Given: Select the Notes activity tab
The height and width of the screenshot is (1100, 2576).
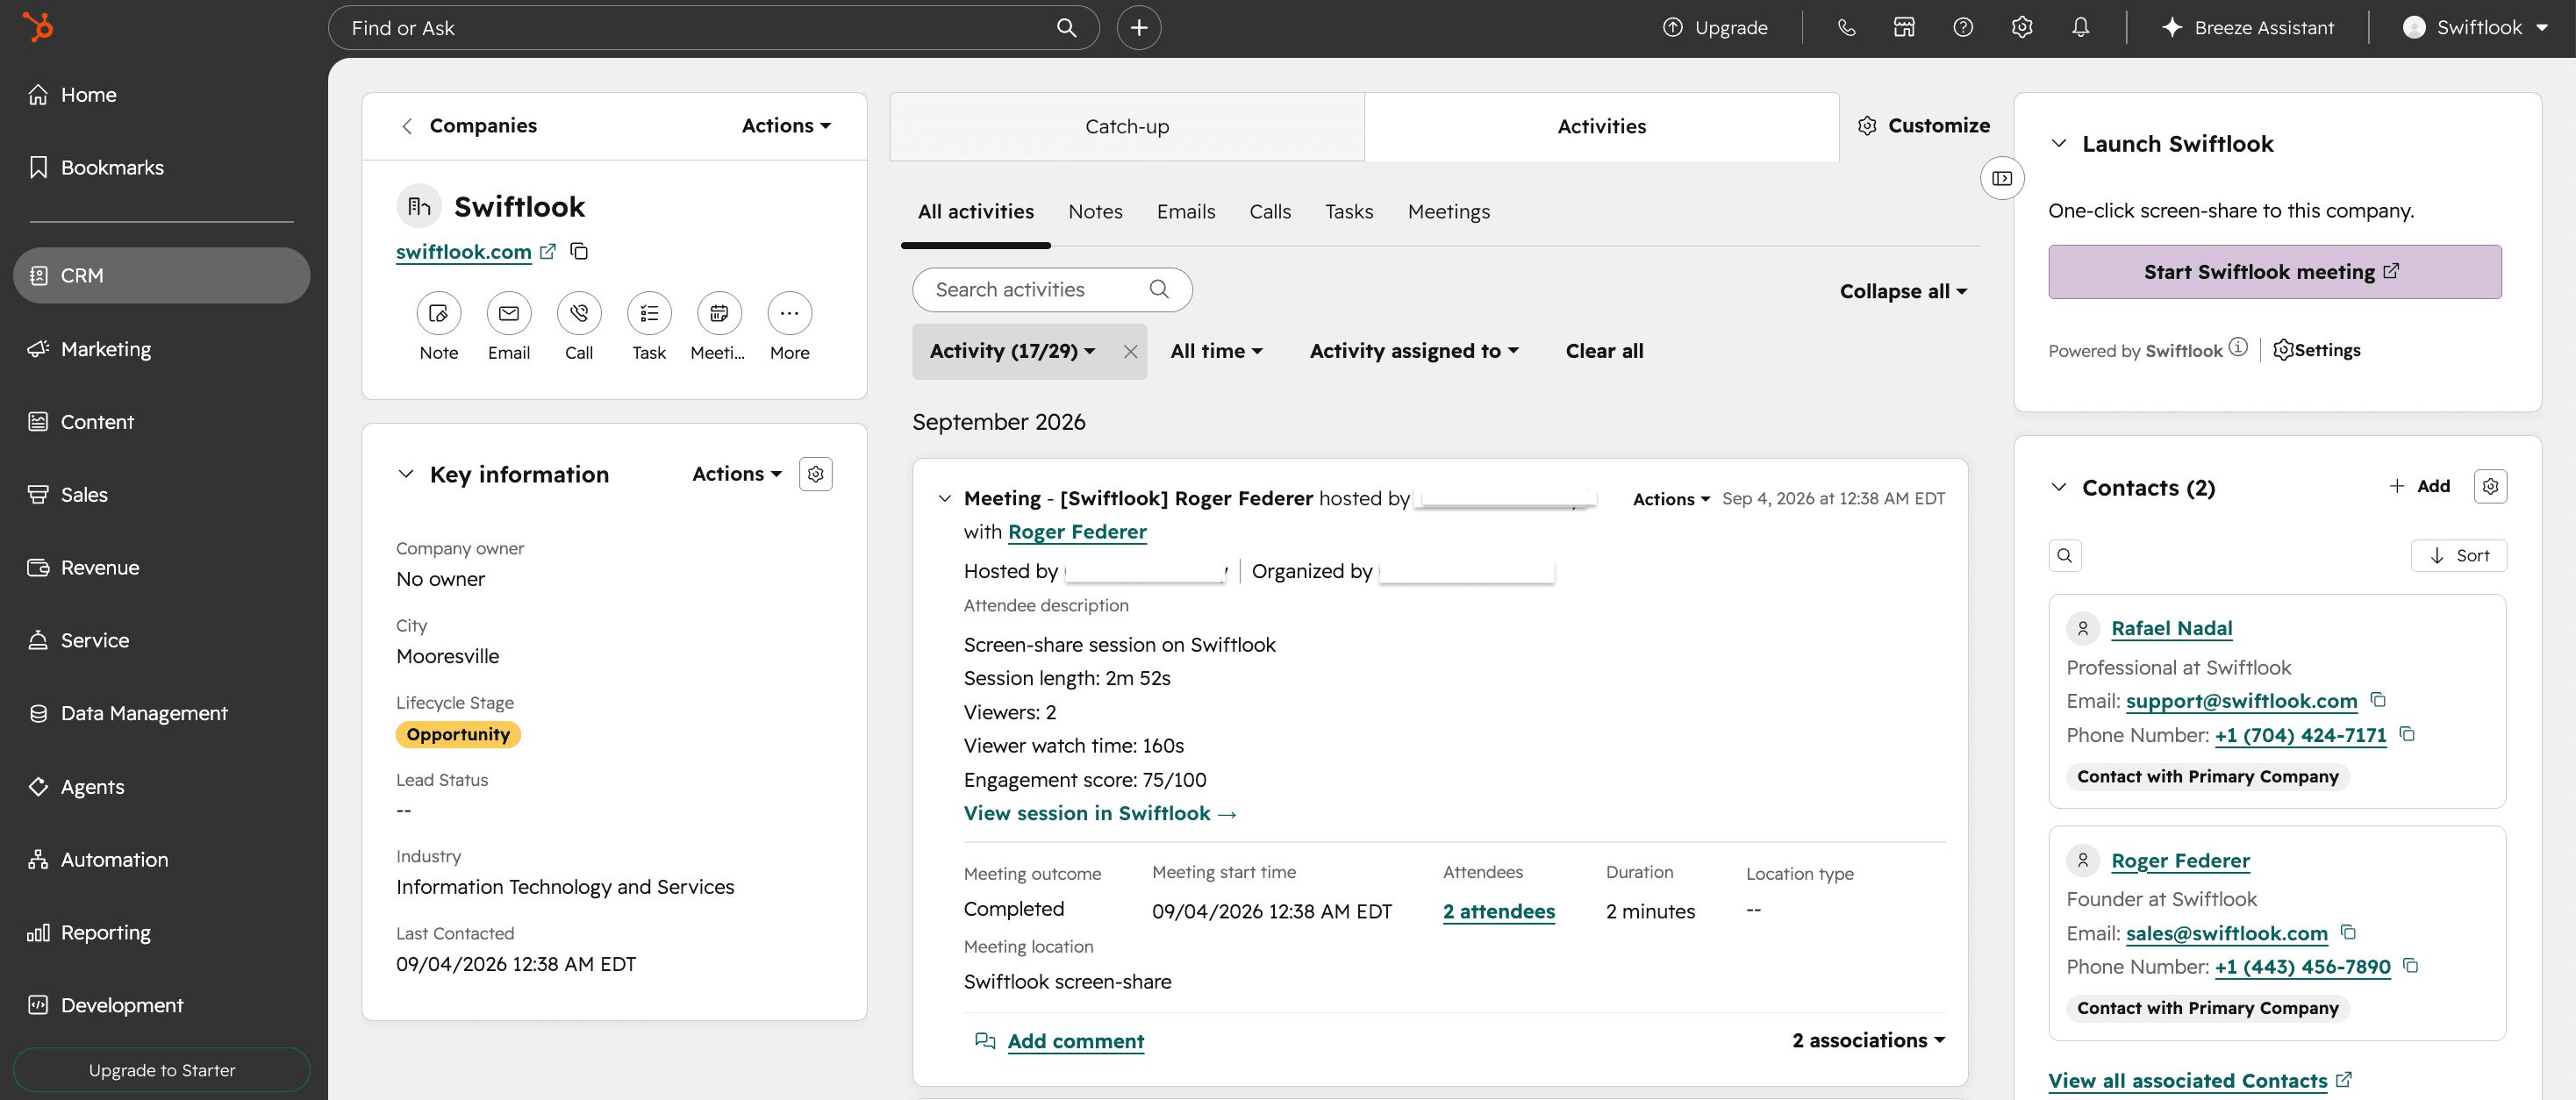Looking at the screenshot, I should click(x=1095, y=212).
